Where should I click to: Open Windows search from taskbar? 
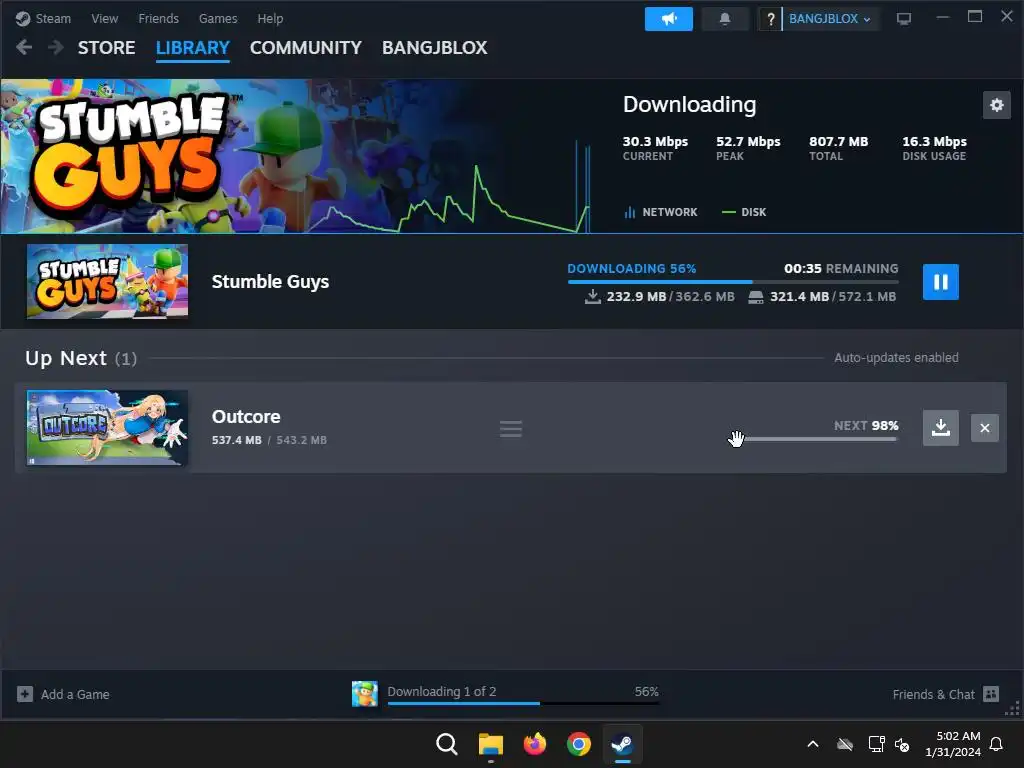pos(447,744)
